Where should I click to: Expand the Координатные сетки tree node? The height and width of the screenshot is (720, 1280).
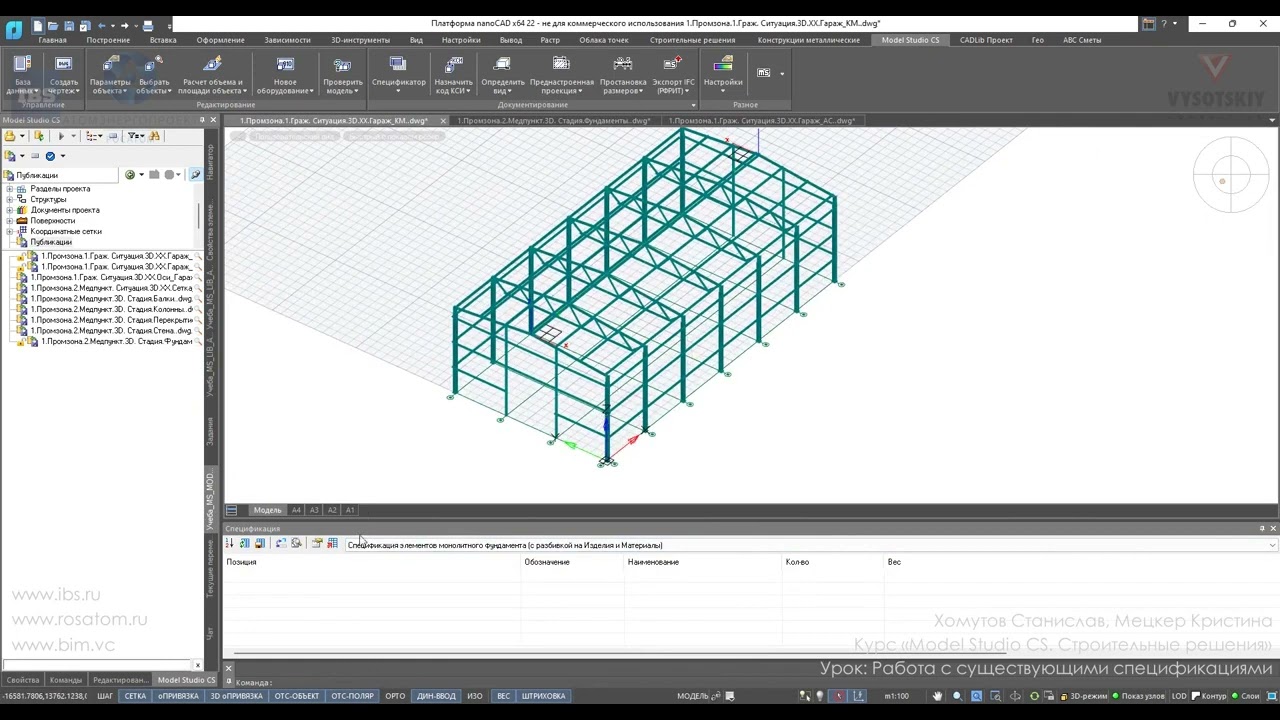click(x=10, y=231)
